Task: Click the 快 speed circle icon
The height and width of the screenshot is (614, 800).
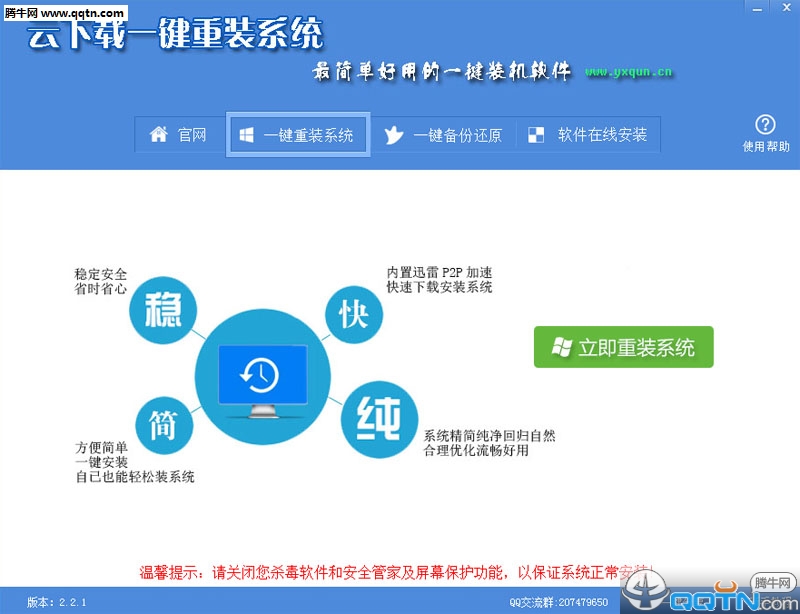Action: pyautogui.click(x=354, y=313)
